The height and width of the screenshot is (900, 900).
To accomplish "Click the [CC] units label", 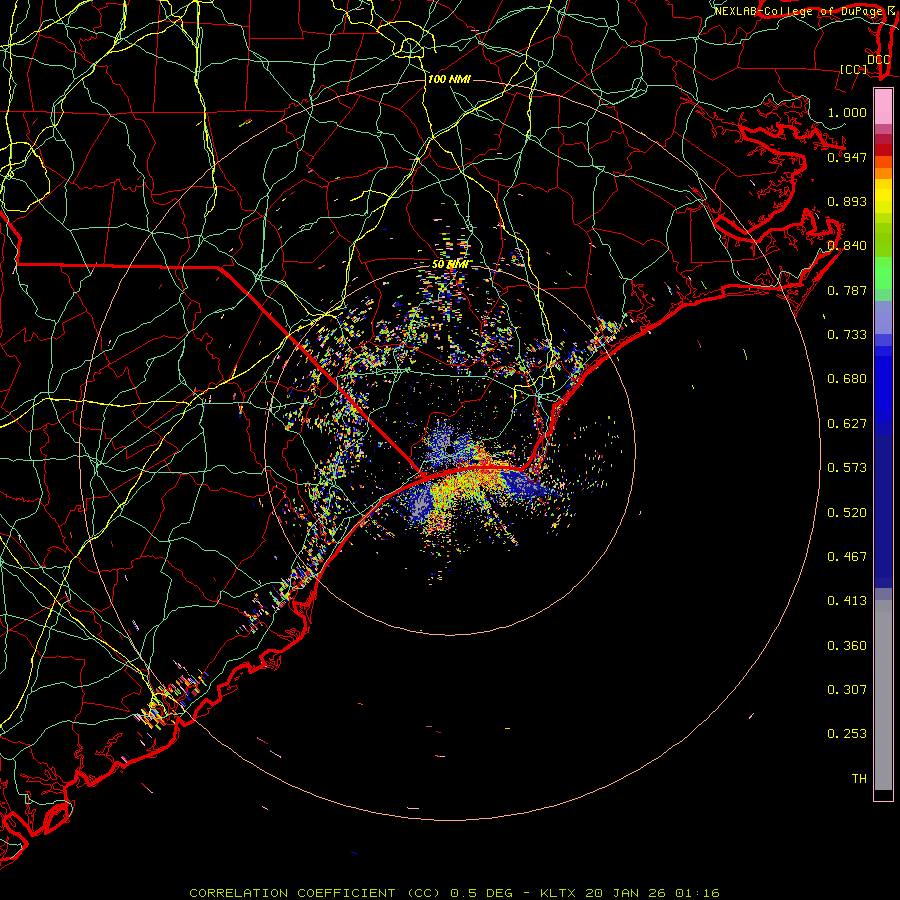I will coord(853,69).
